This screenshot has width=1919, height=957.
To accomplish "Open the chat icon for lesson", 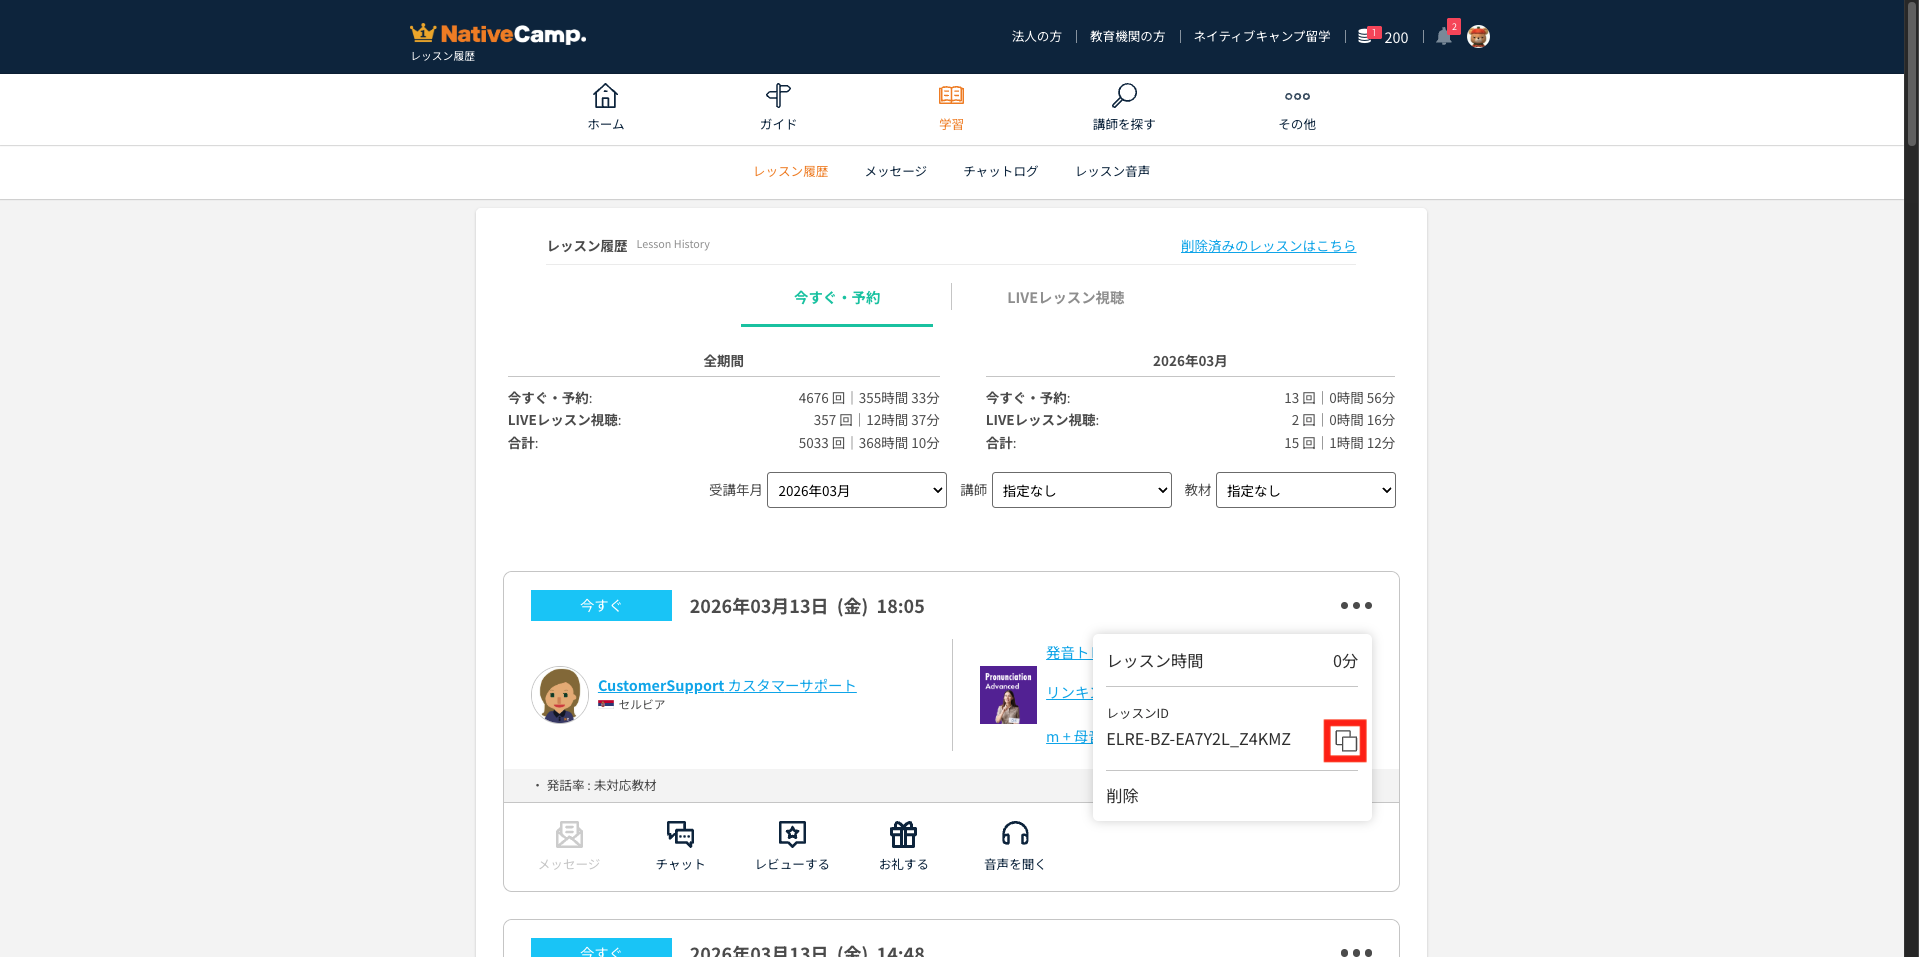I will click(x=680, y=834).
